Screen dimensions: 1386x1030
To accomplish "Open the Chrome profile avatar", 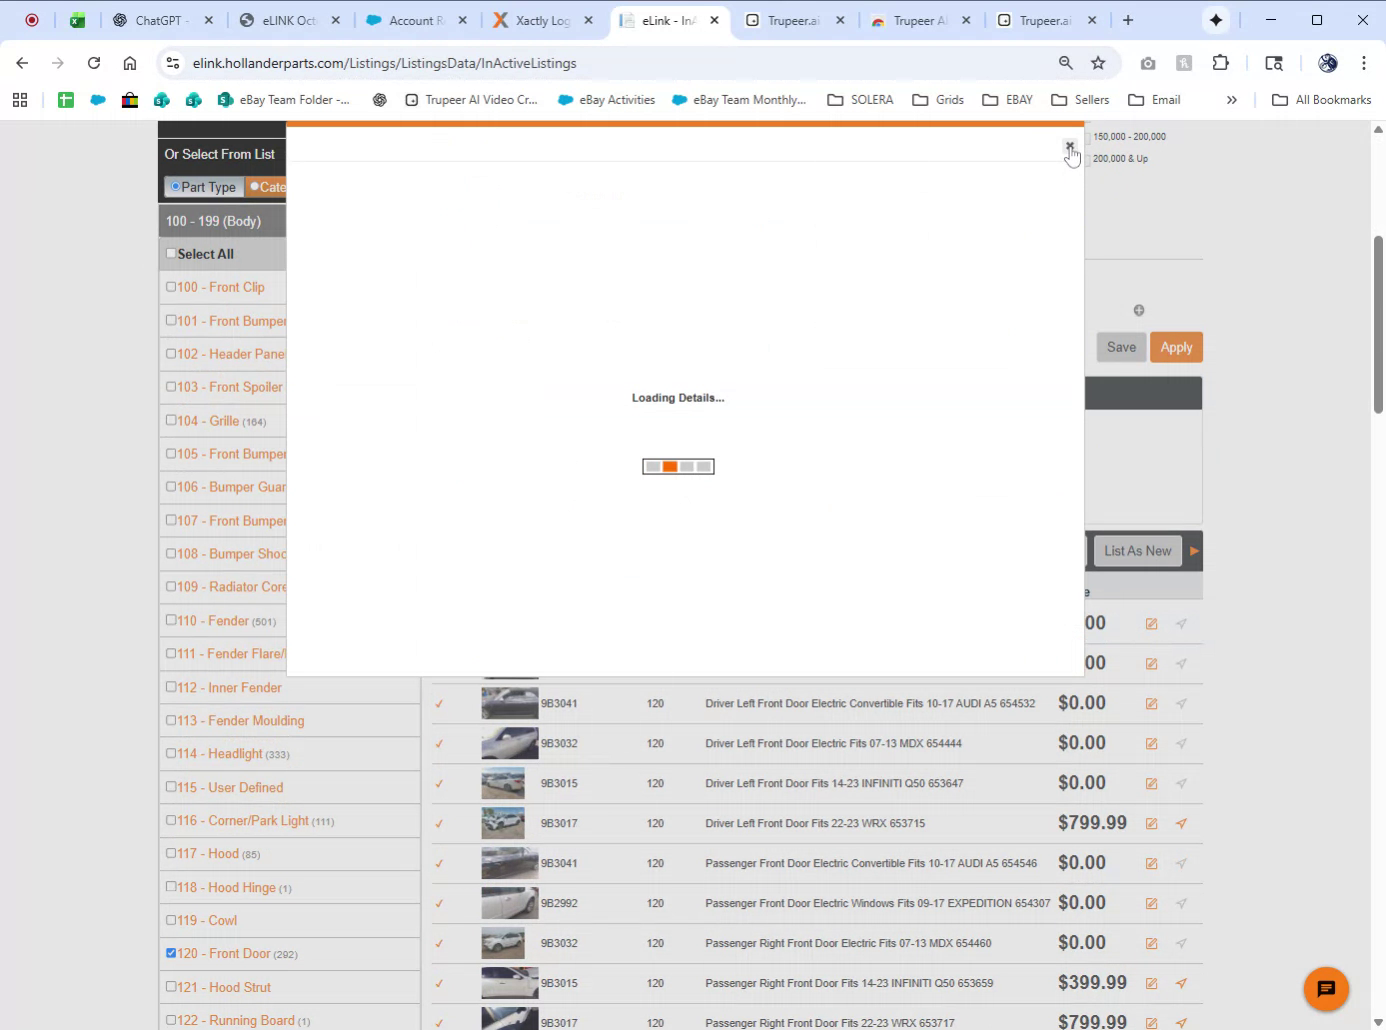I will click(x=1328, y=63).
